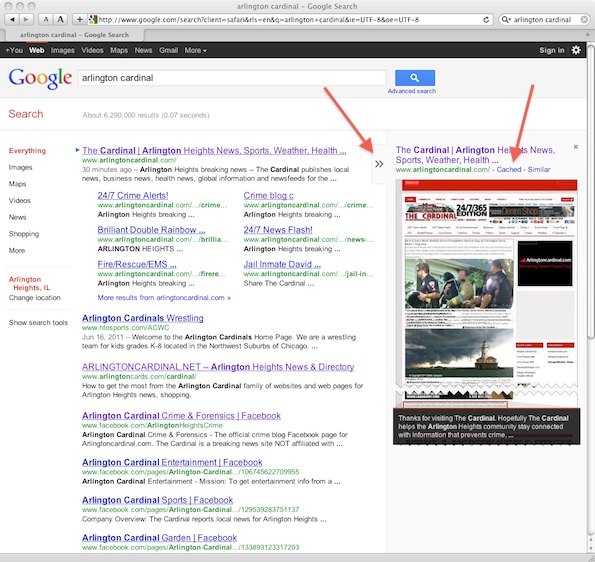Filter by Maps in left sidebar
The image size is (595, 562).
tap(17, 184)
